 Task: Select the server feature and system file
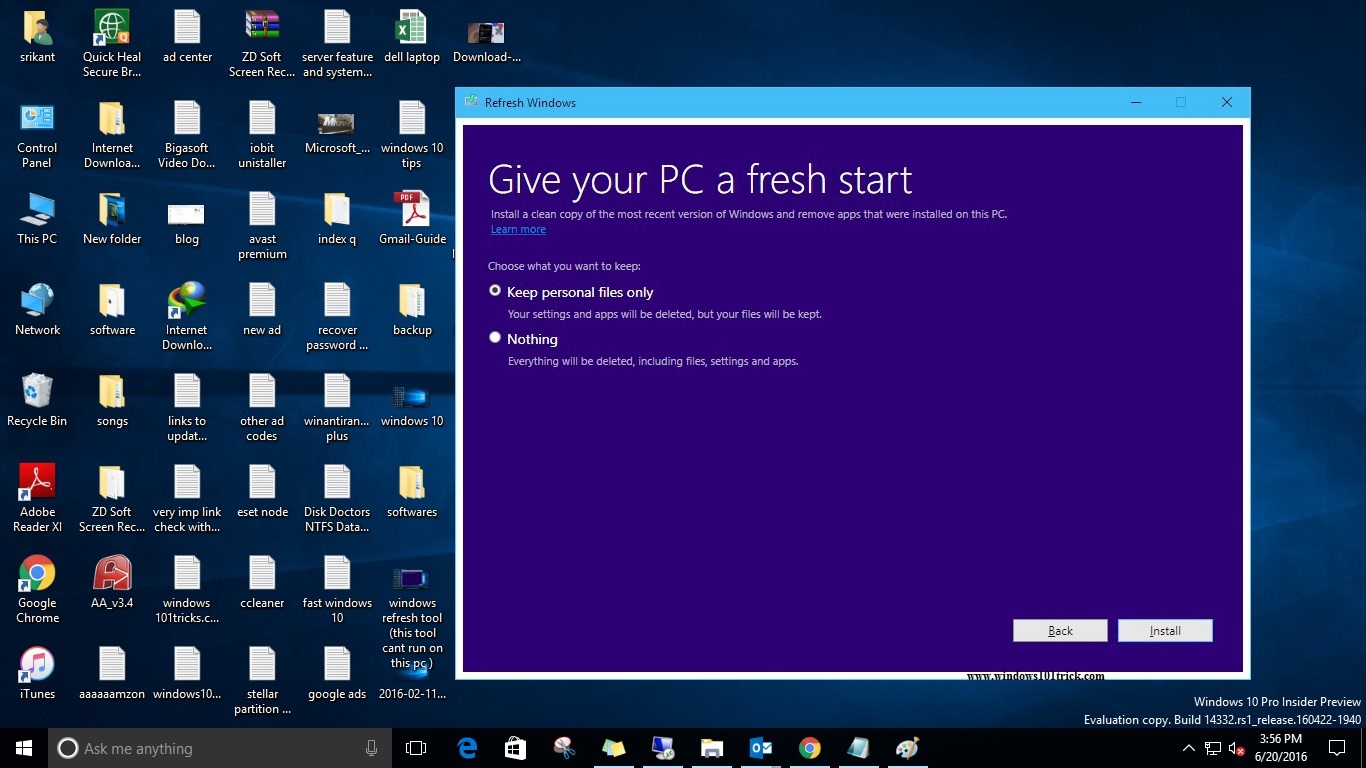click(x=337, y=43)
